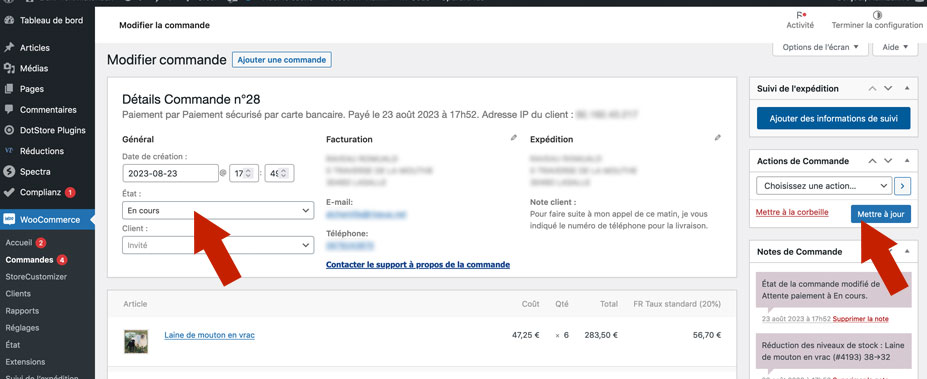Open Accueil in WooCommerce submenu
Image resolution: width=927 pixels, height=379 pixels.
[18, 243]
